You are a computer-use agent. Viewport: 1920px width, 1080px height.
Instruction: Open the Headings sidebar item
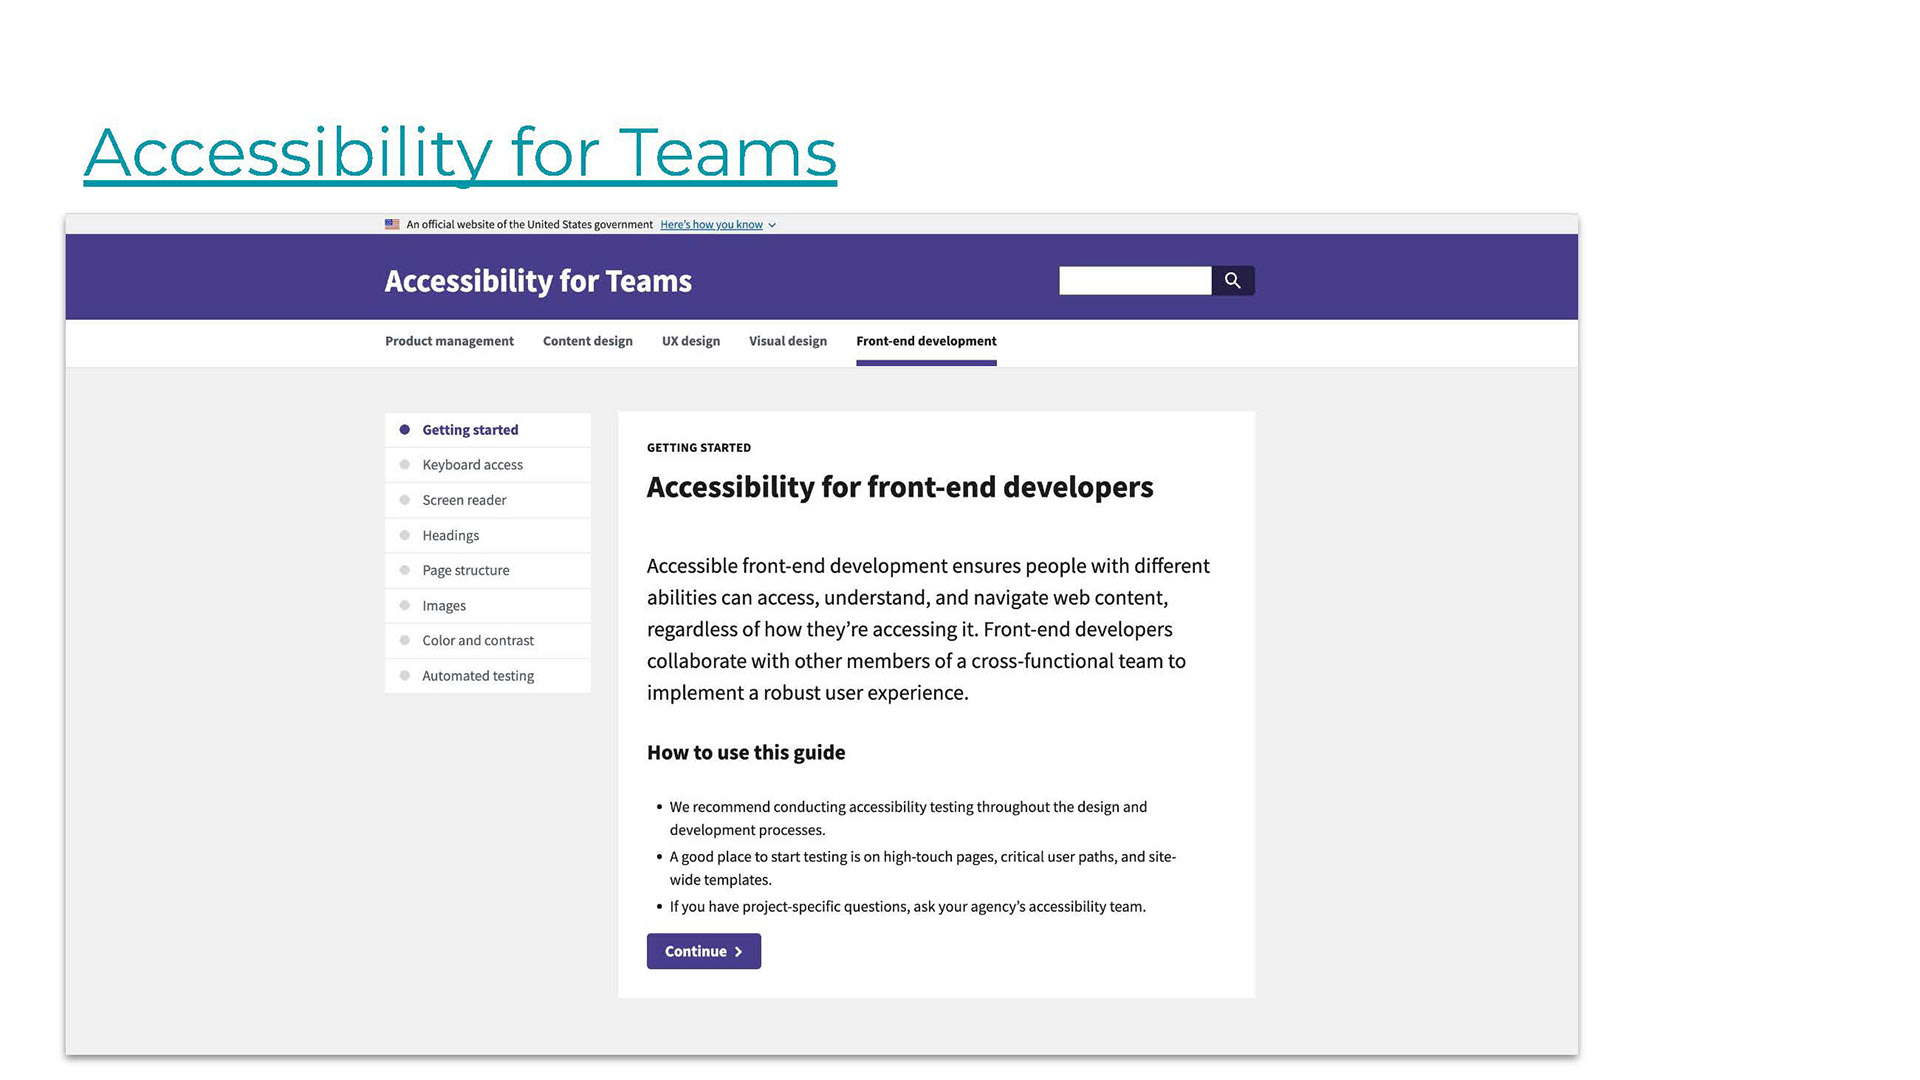click(x=450, y=536)
